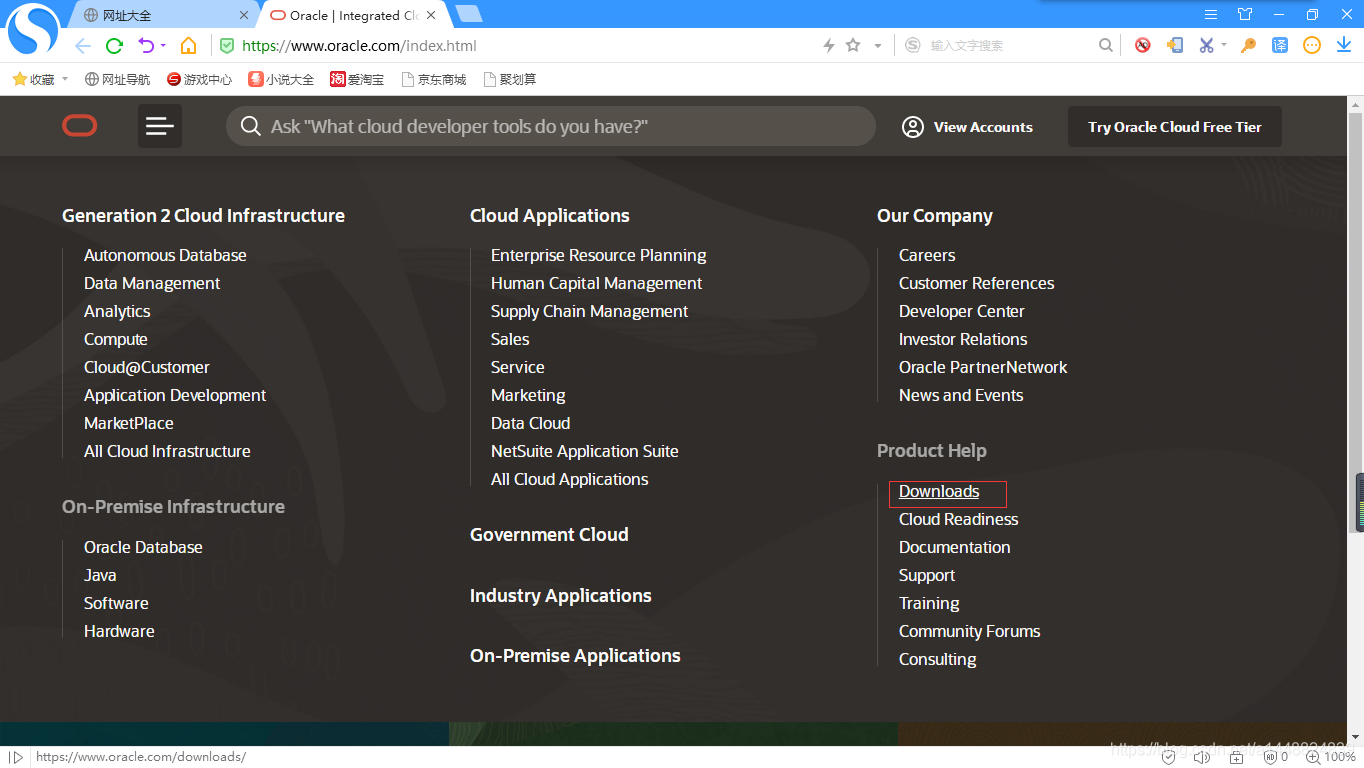Open the NetSuite Application Suite link

pos(584,451)
